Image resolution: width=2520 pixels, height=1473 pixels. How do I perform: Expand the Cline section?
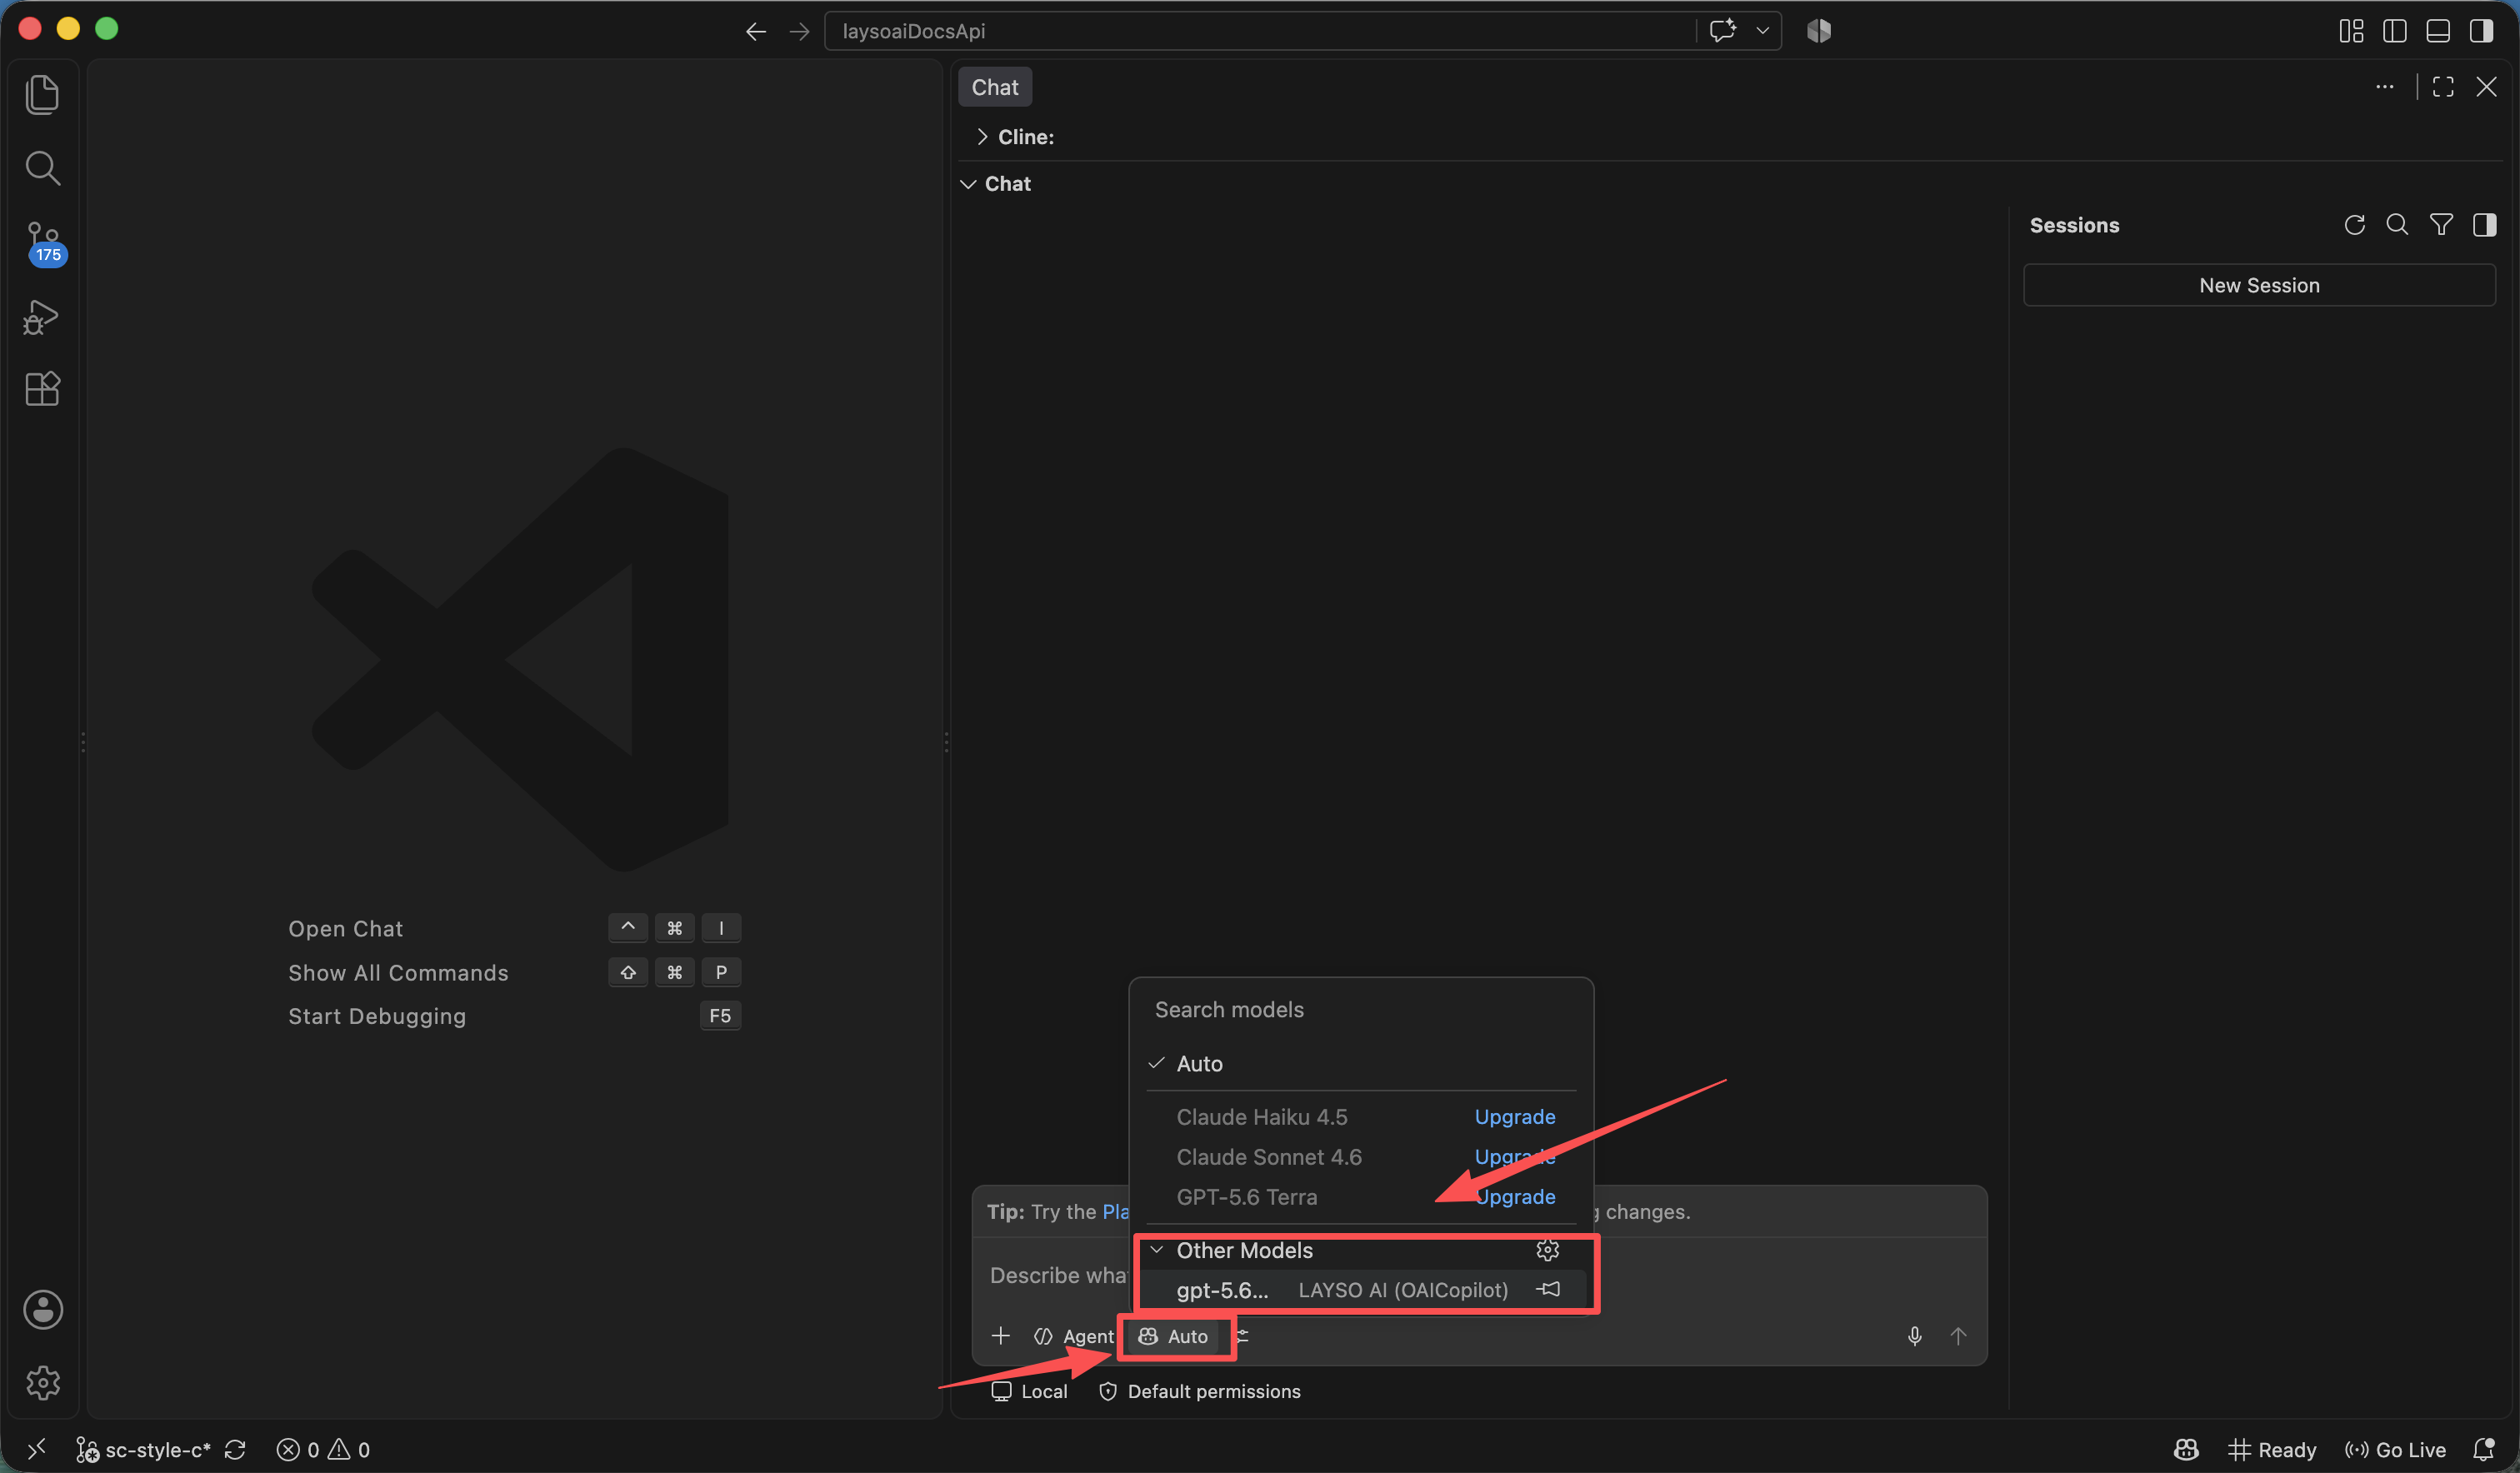click(1015, 137)
